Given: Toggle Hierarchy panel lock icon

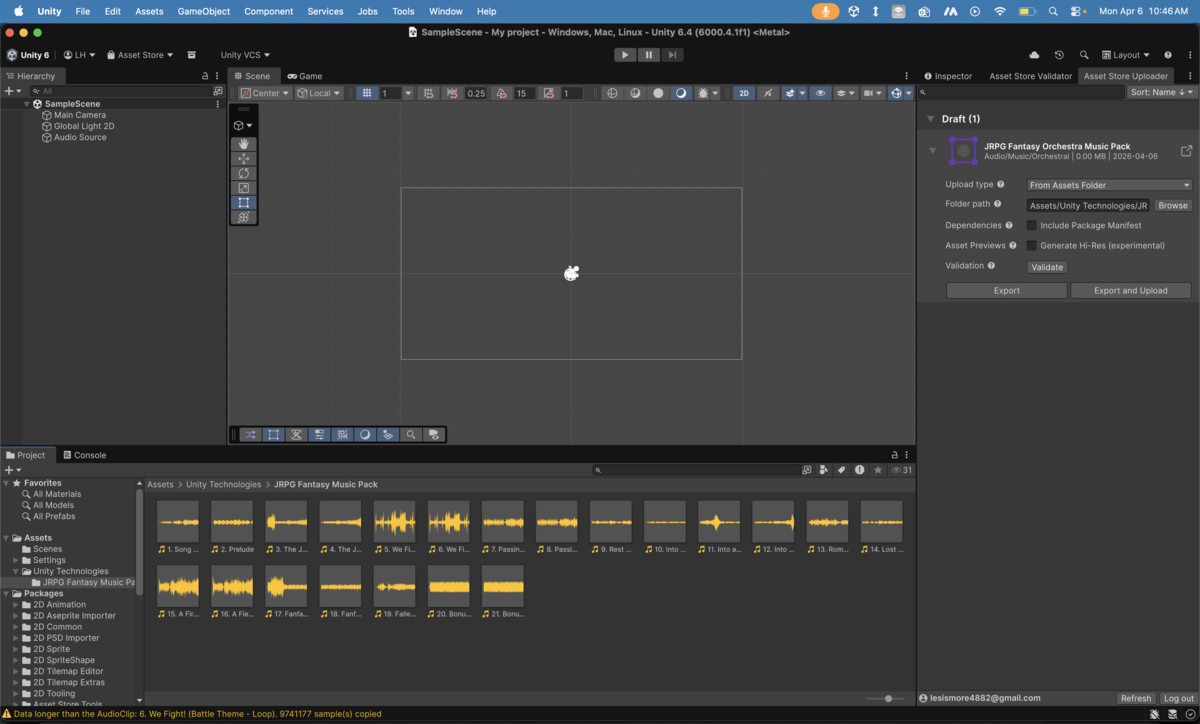Looking at the screenshot, I should point(205,76).
